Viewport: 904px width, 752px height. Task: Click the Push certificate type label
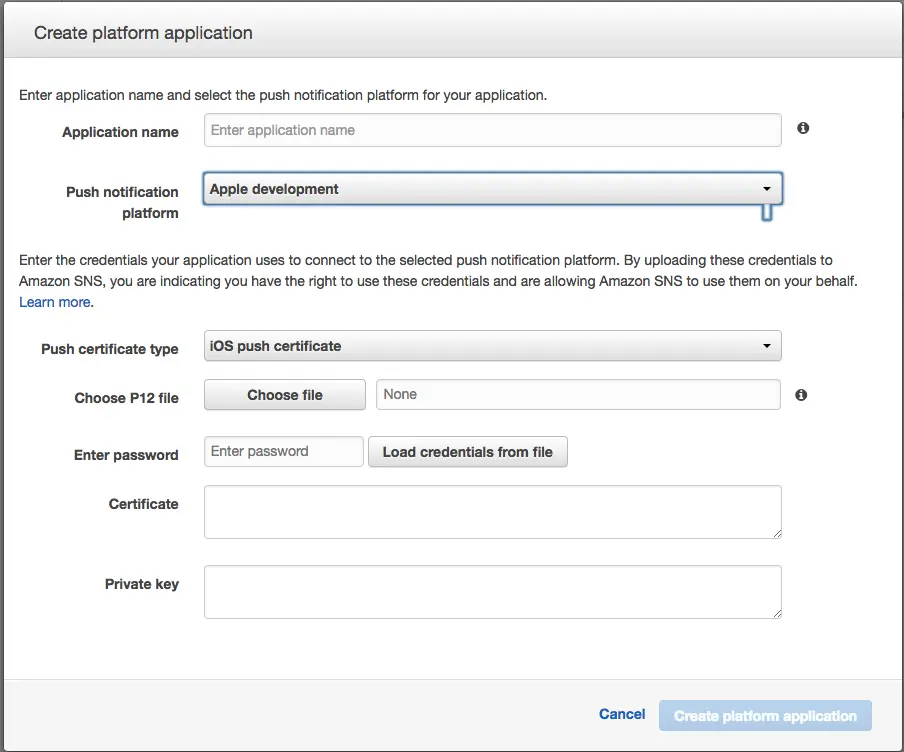coord(110,349)
